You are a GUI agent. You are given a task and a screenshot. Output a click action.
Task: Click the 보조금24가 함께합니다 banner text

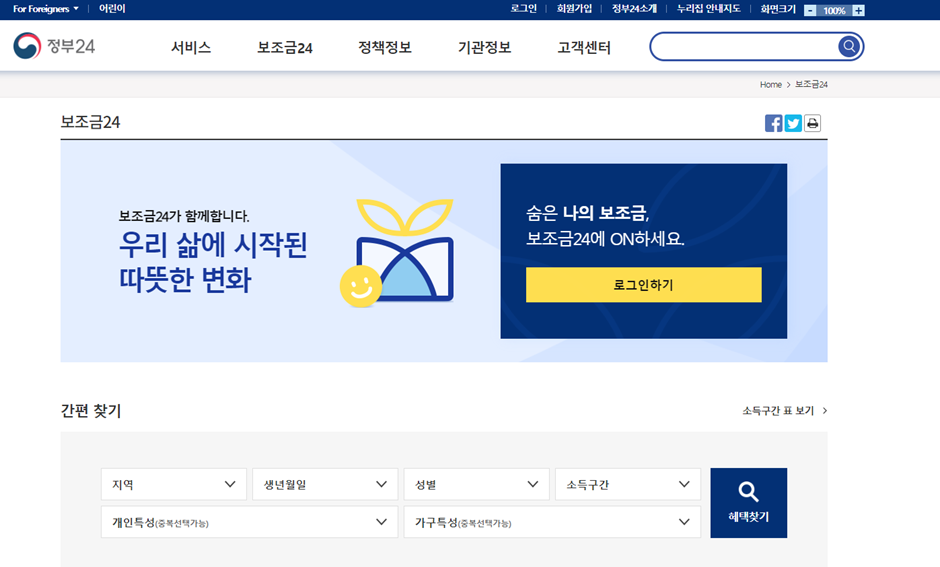184,216
